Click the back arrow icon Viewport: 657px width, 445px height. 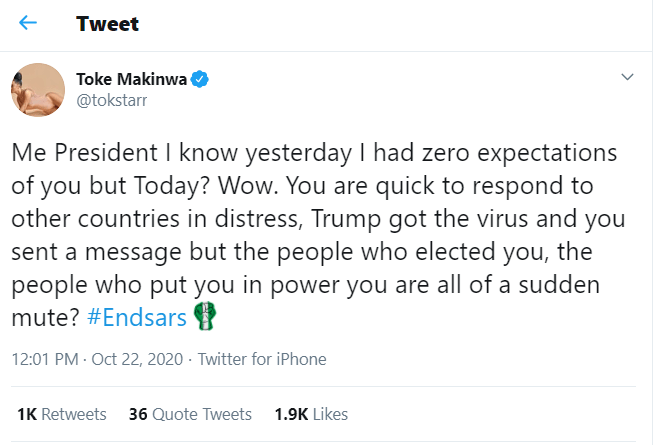click(x=28, y=23)
